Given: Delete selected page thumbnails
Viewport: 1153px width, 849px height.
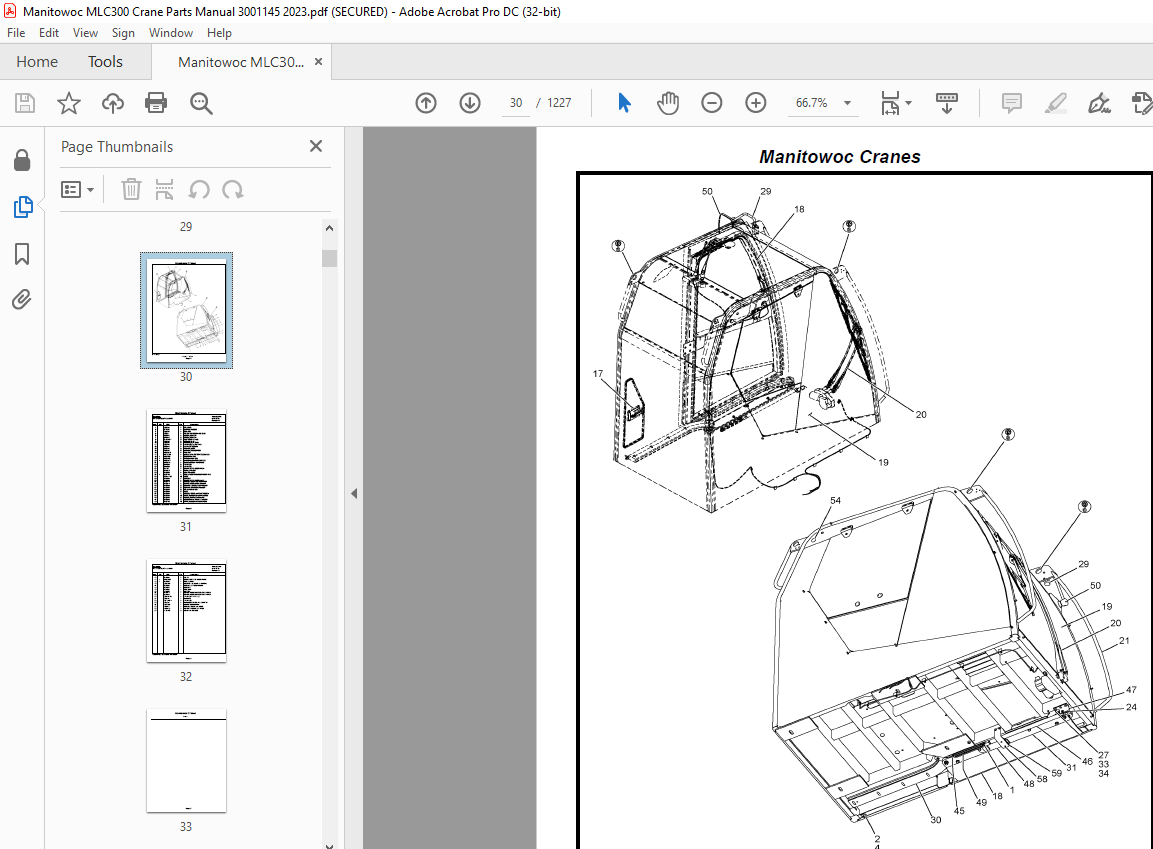Looking at the screenshot, I should click(131, 190).
